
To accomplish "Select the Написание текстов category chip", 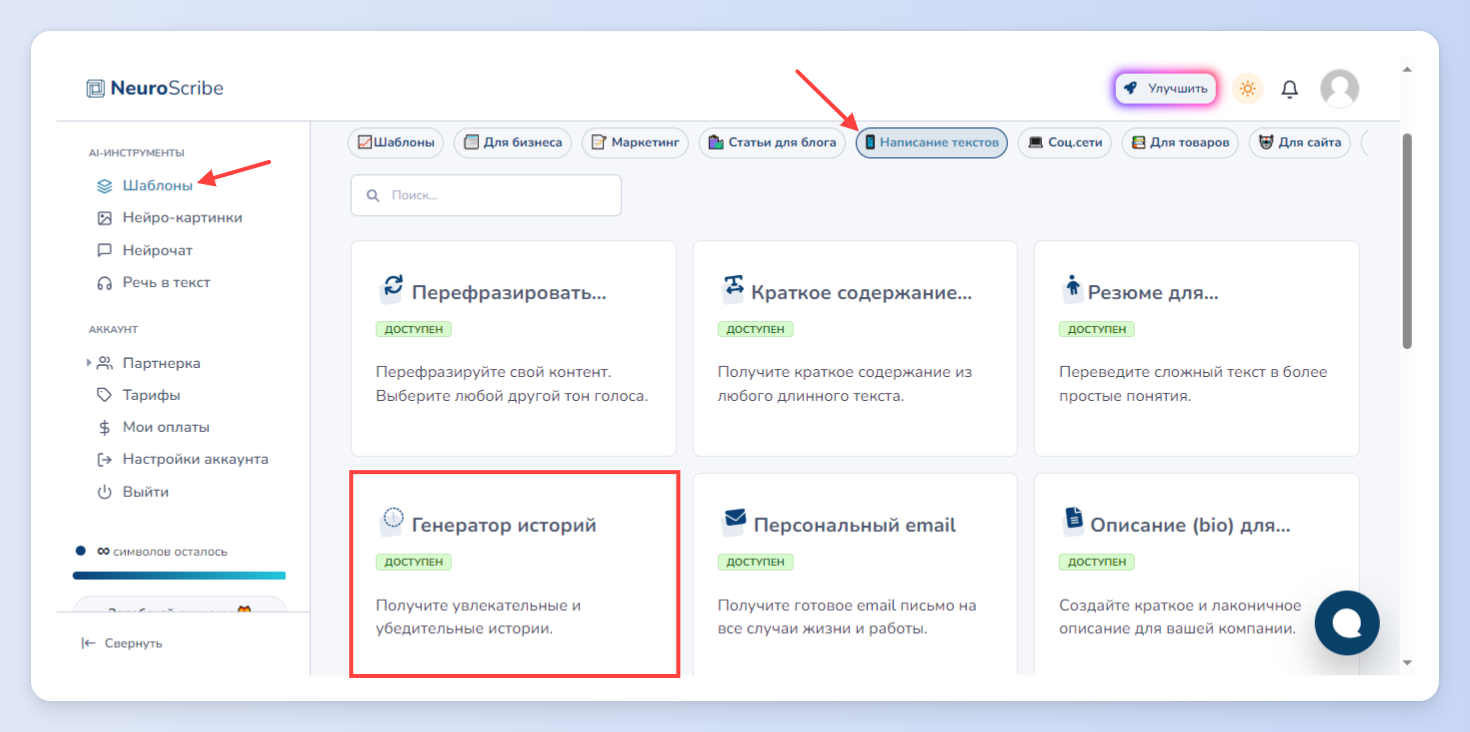I will pos(931,143).
